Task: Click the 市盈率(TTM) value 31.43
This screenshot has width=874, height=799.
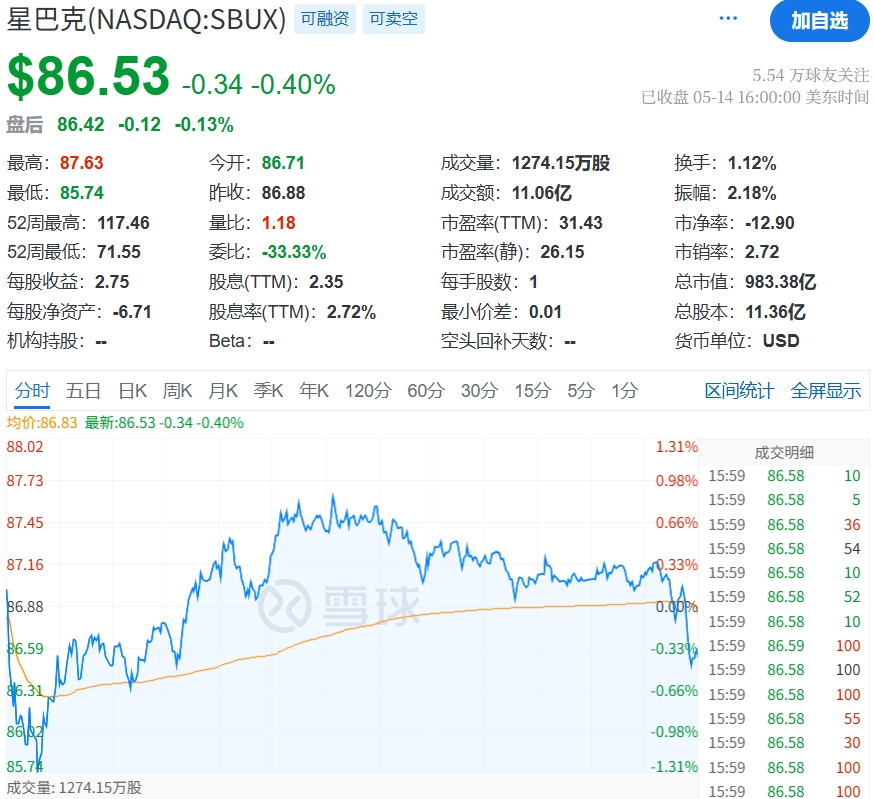Action: click(581, 222)
